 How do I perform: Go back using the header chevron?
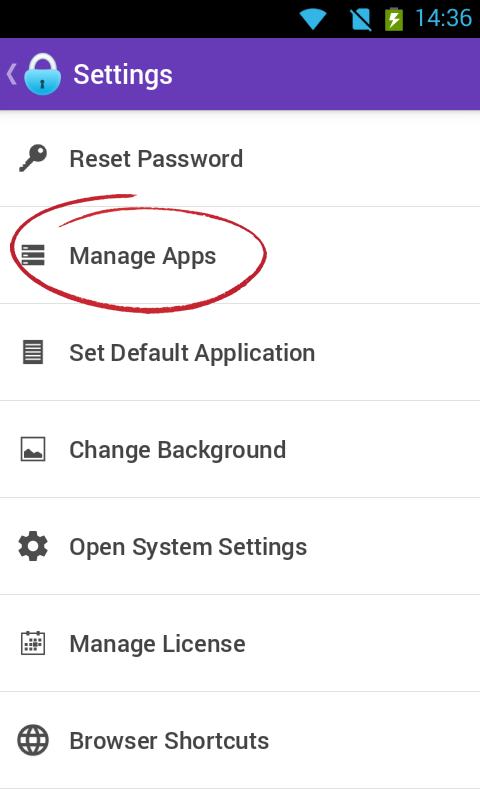pyautogui.click(x=12, y=74)
